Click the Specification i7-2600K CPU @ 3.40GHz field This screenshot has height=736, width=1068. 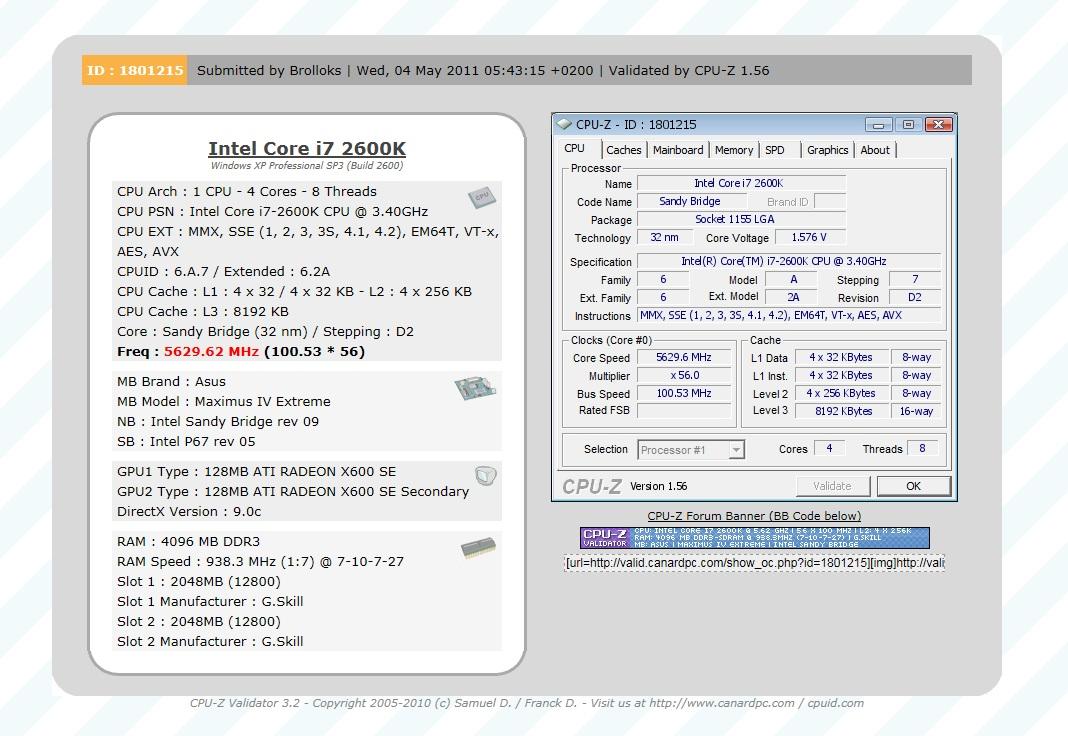[789, 261]
